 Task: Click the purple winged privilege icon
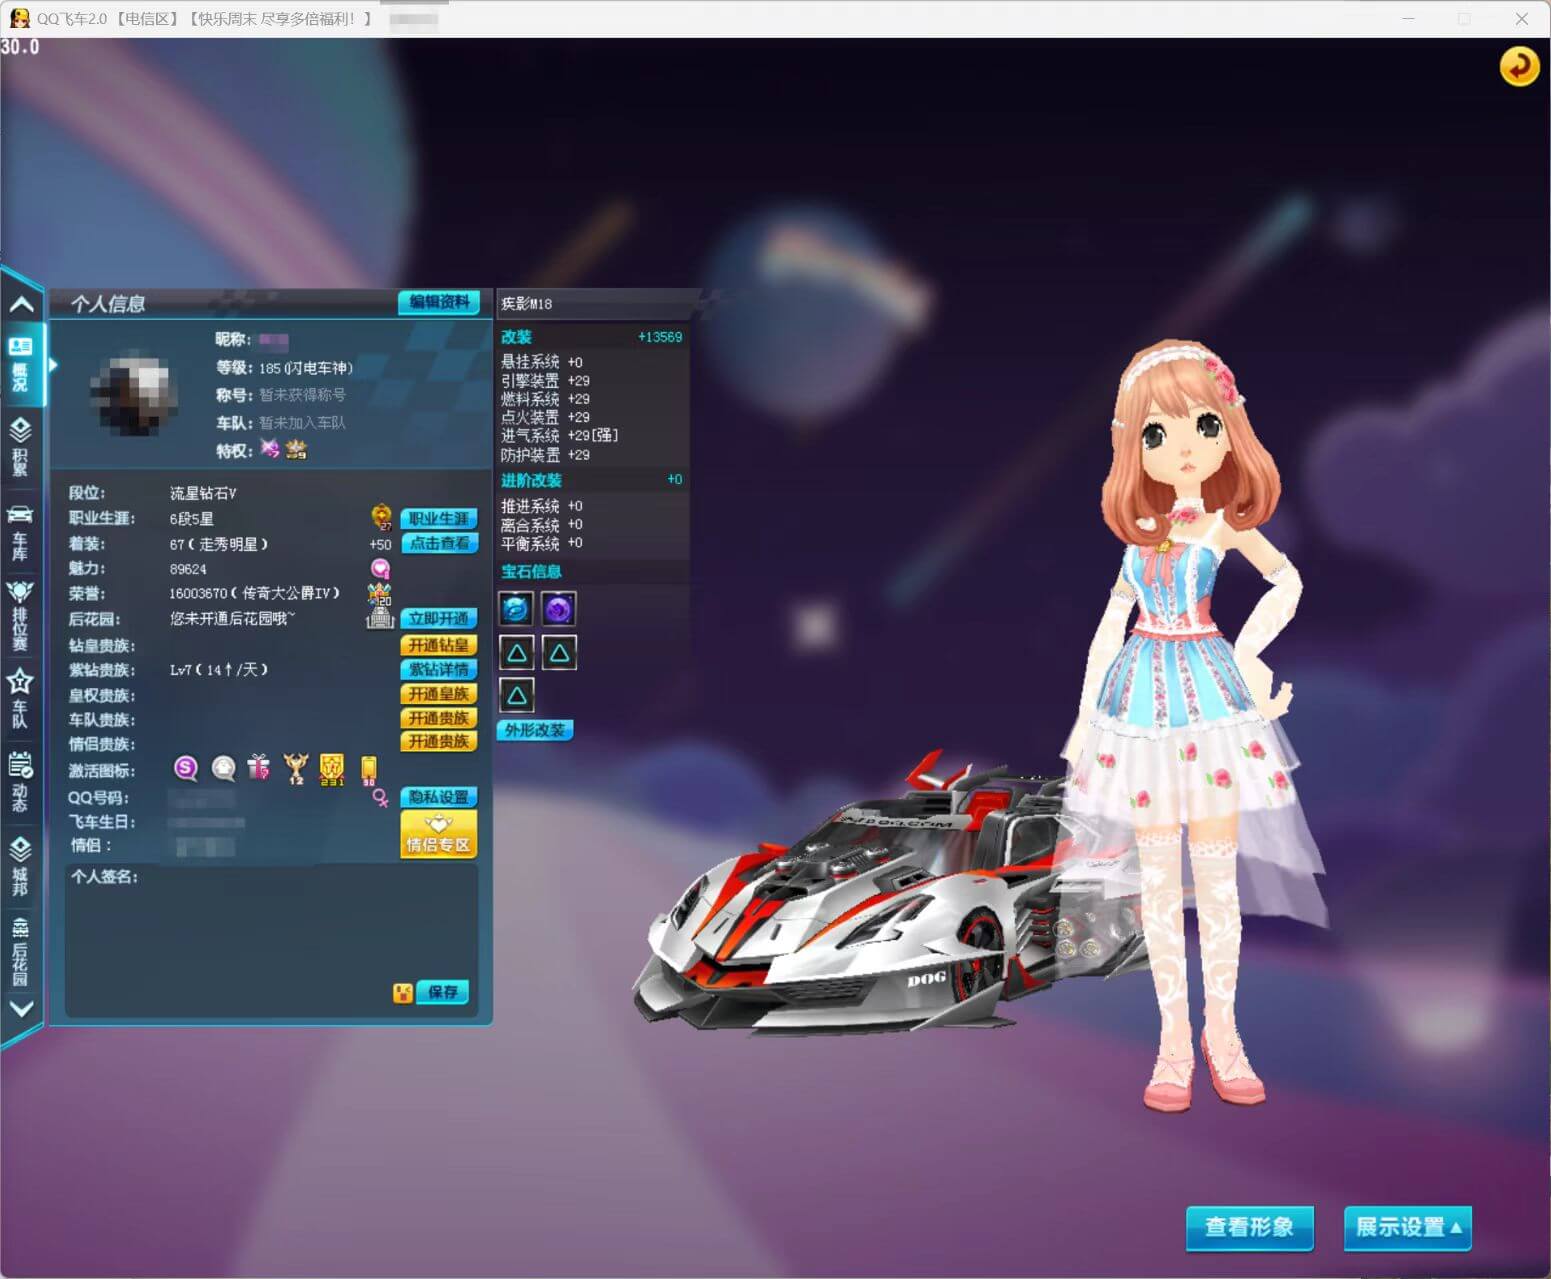tap(269, 448)
